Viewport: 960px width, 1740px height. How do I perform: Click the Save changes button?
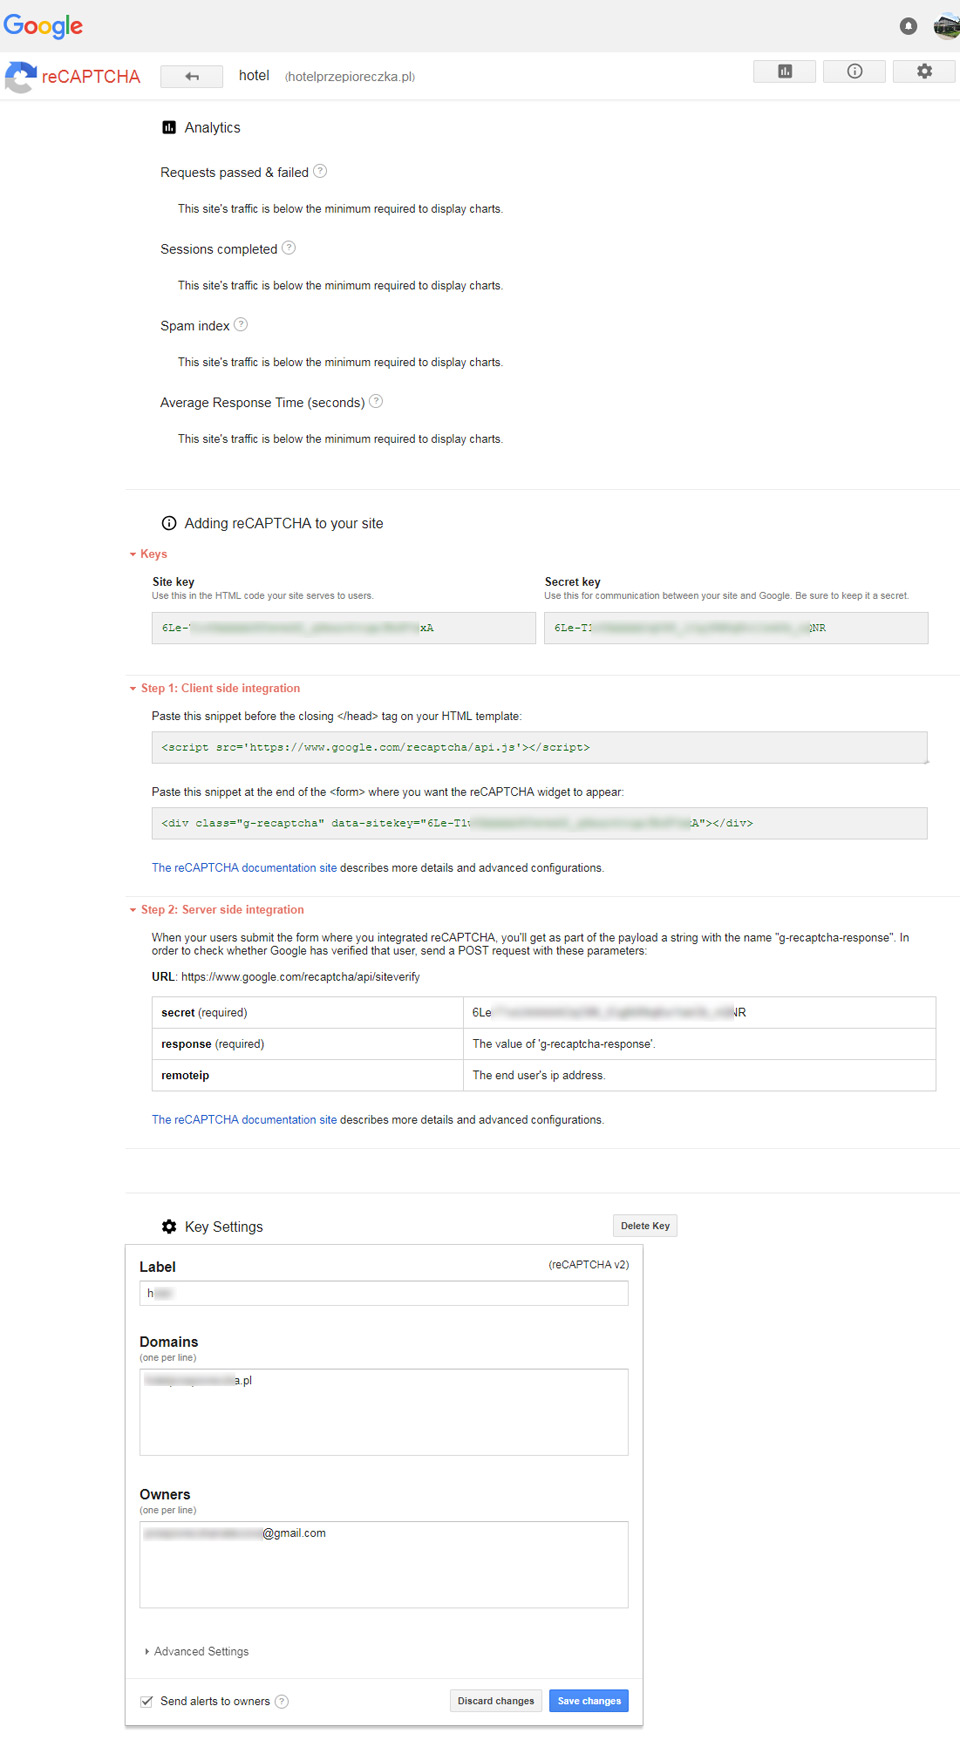(x=589, y=1701)
